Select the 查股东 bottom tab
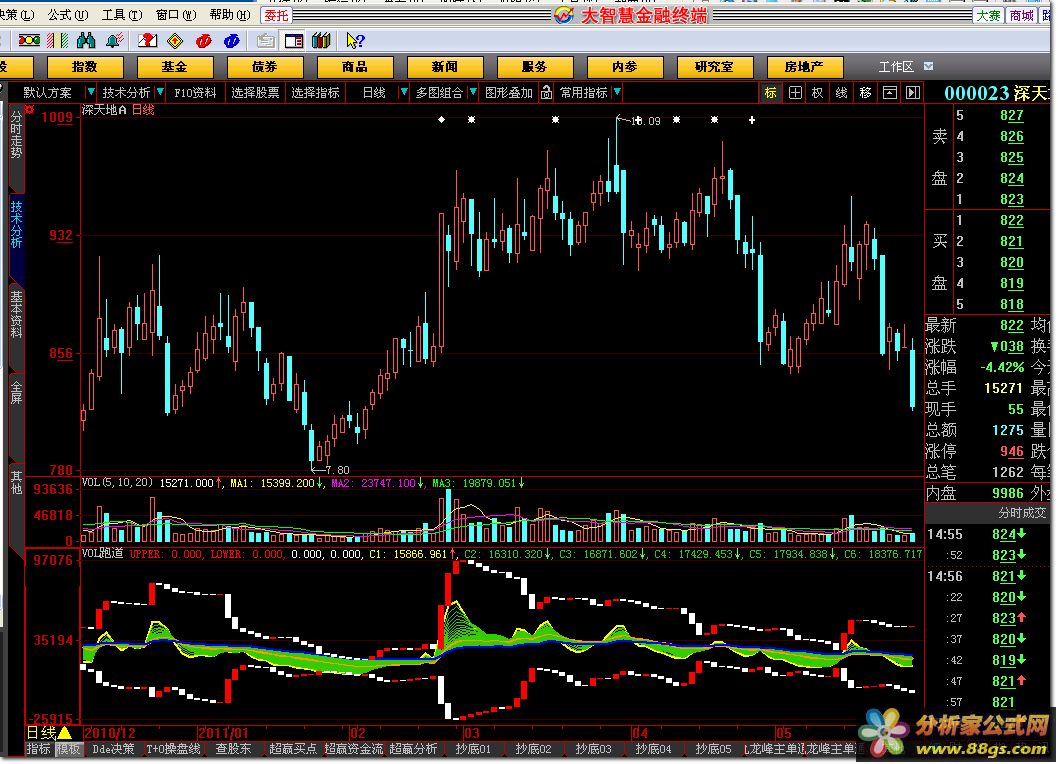The image size is (1058, 764). [x=233, y=748]
